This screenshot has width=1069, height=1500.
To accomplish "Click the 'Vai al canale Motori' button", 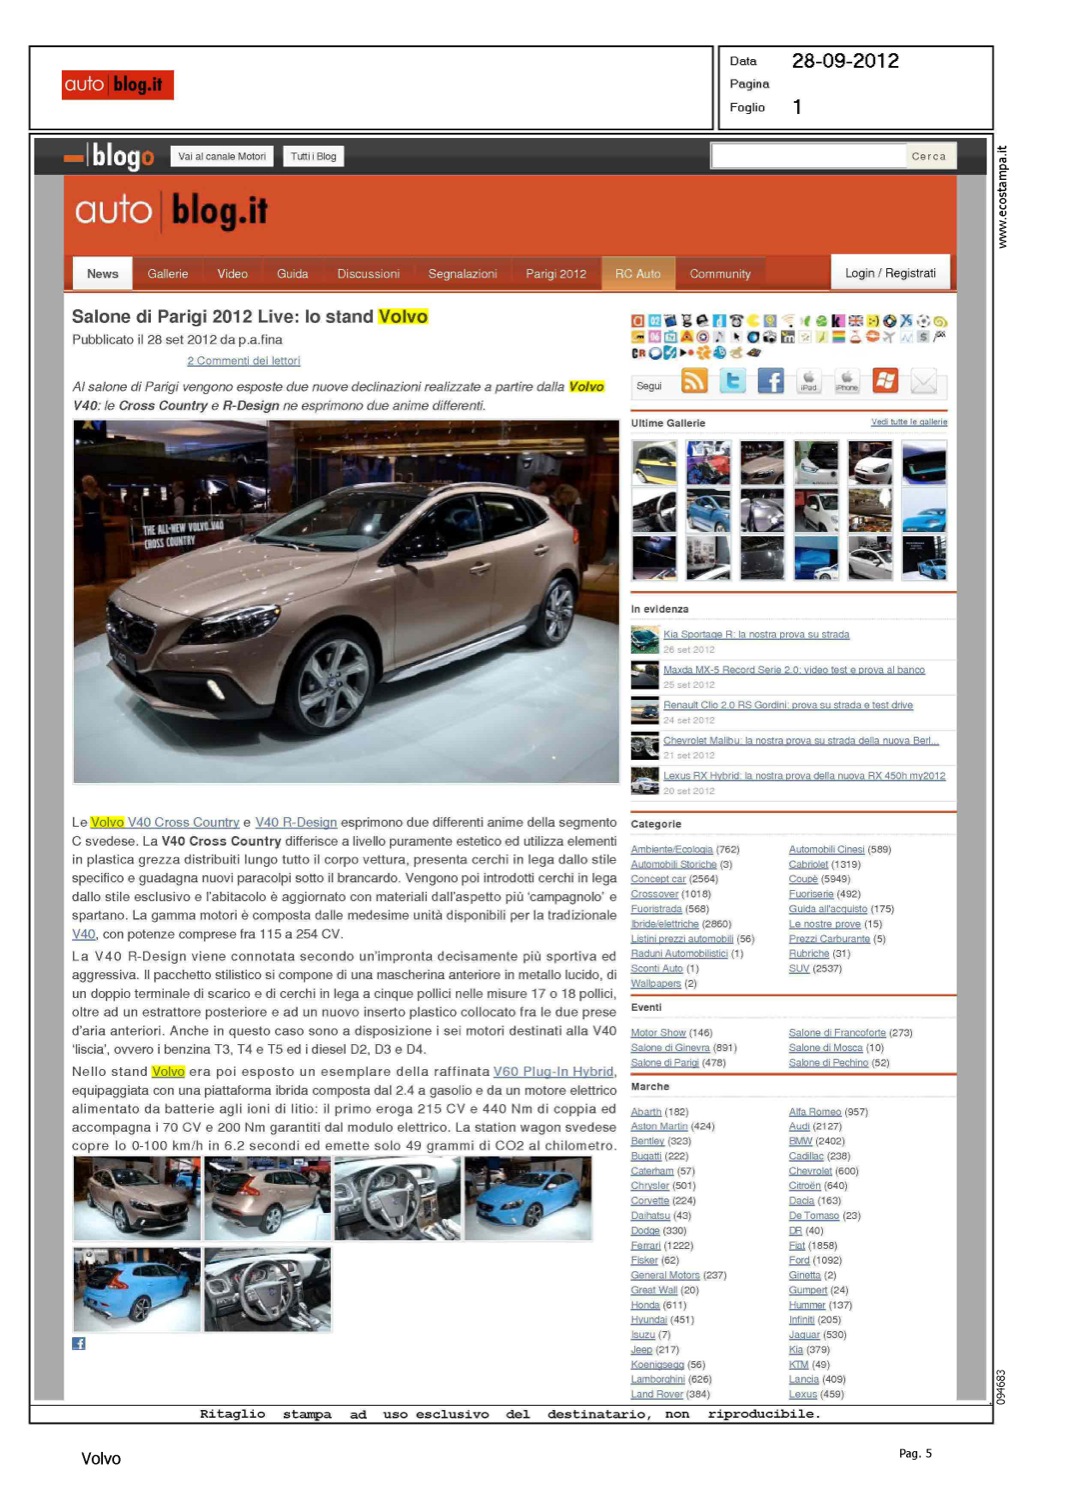I will pos(222,156).
